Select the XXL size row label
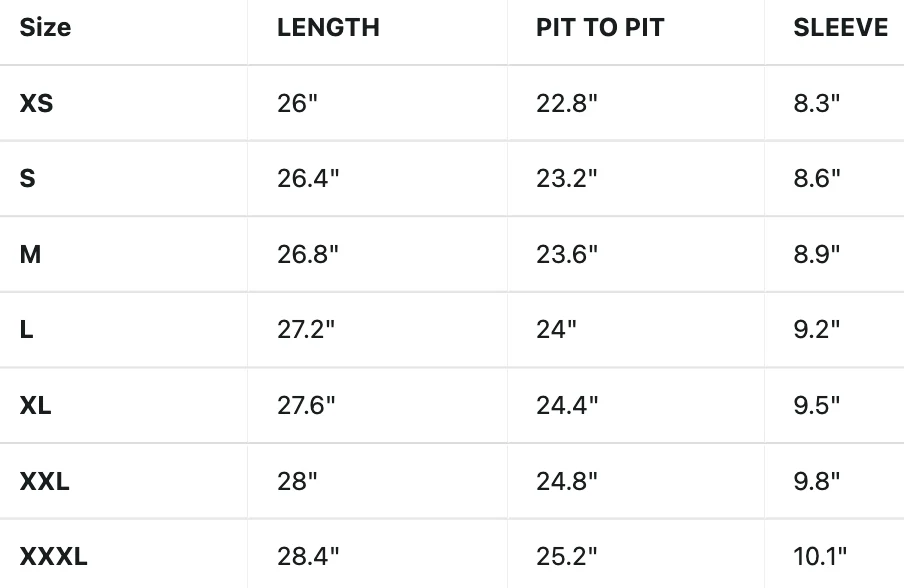 pyautogui.click(x=44, y=481)
